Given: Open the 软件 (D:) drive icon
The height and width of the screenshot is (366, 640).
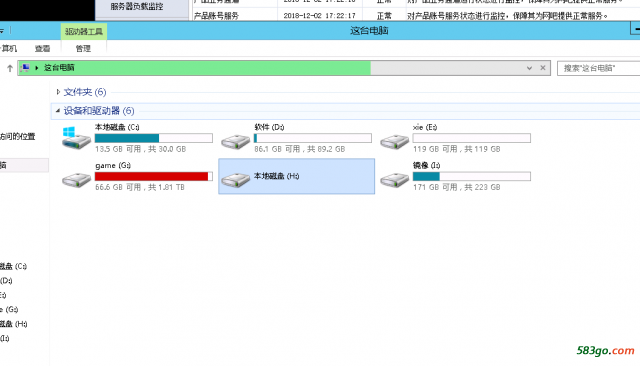Looking at the screenshot, I should (x=236, y=142).
